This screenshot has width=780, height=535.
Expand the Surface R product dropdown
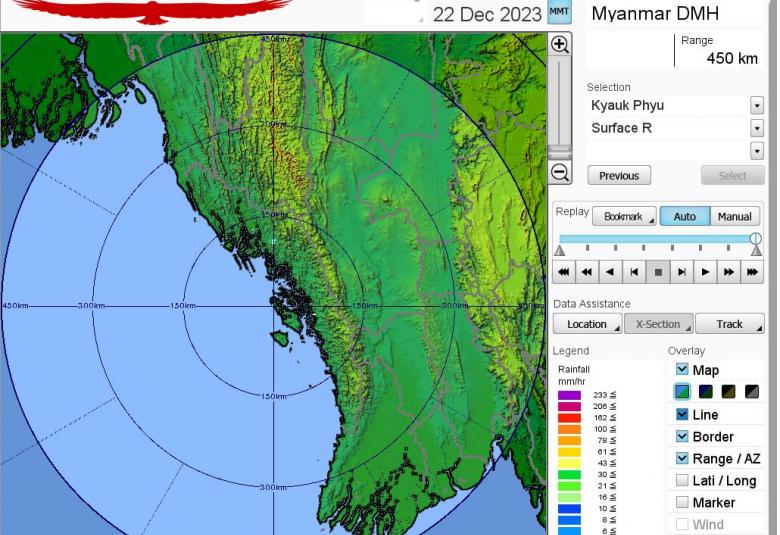pos(756,128)
